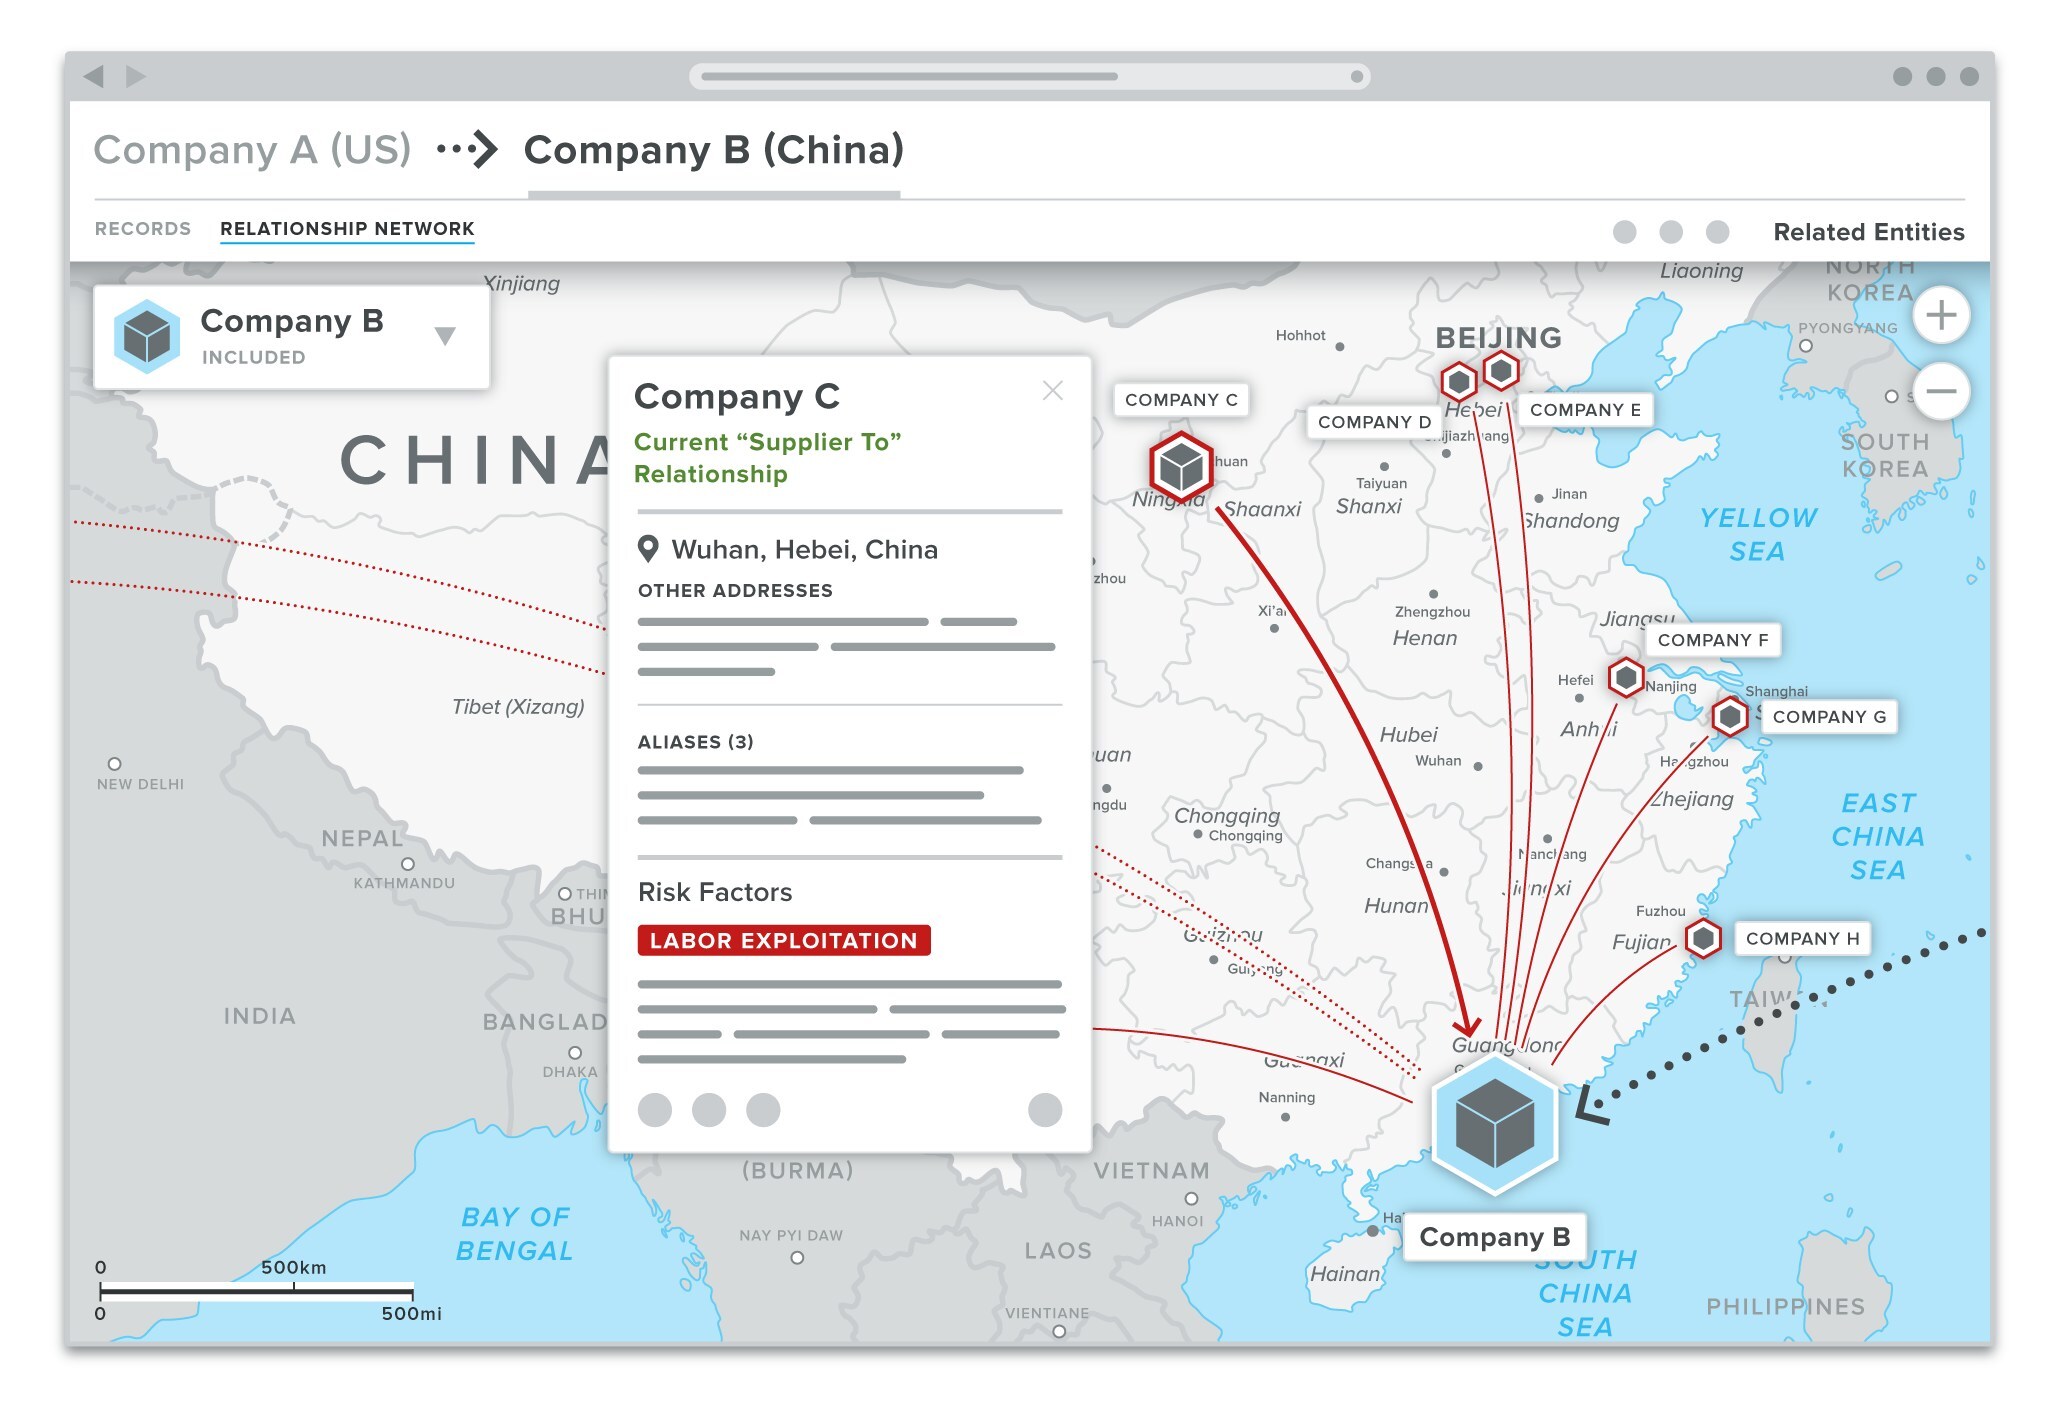Click the Company G hexagon marker

click(1729, 716)
